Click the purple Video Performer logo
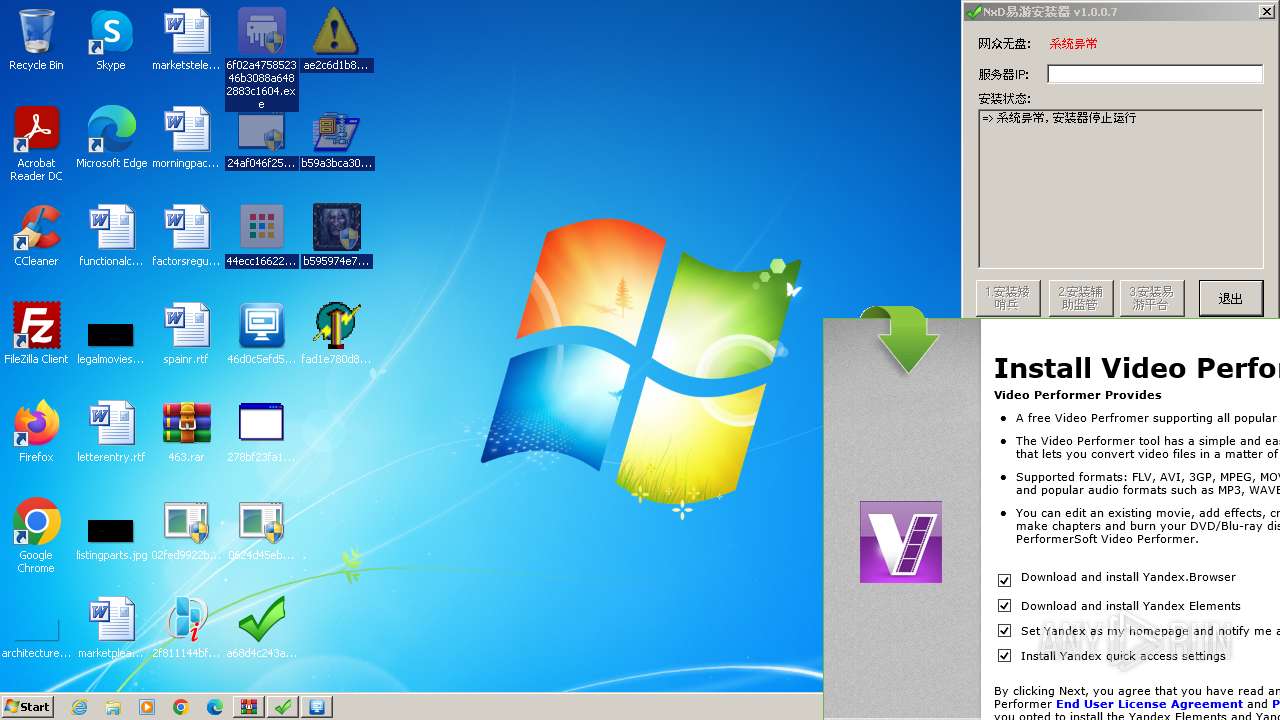Image resolution: width=1280 pixels, height=720 pixels. click(x=901, y=542)
